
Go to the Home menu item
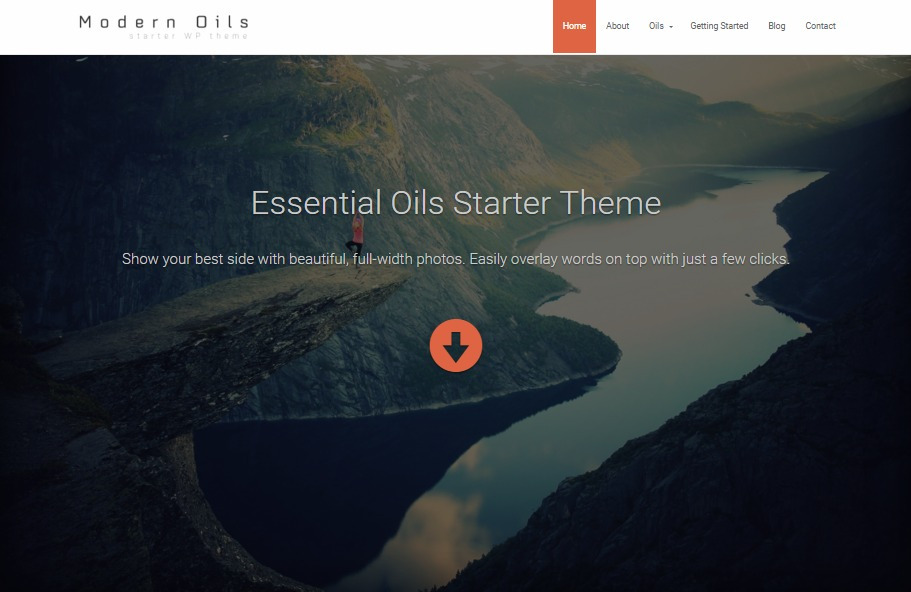tap(574, 26)
